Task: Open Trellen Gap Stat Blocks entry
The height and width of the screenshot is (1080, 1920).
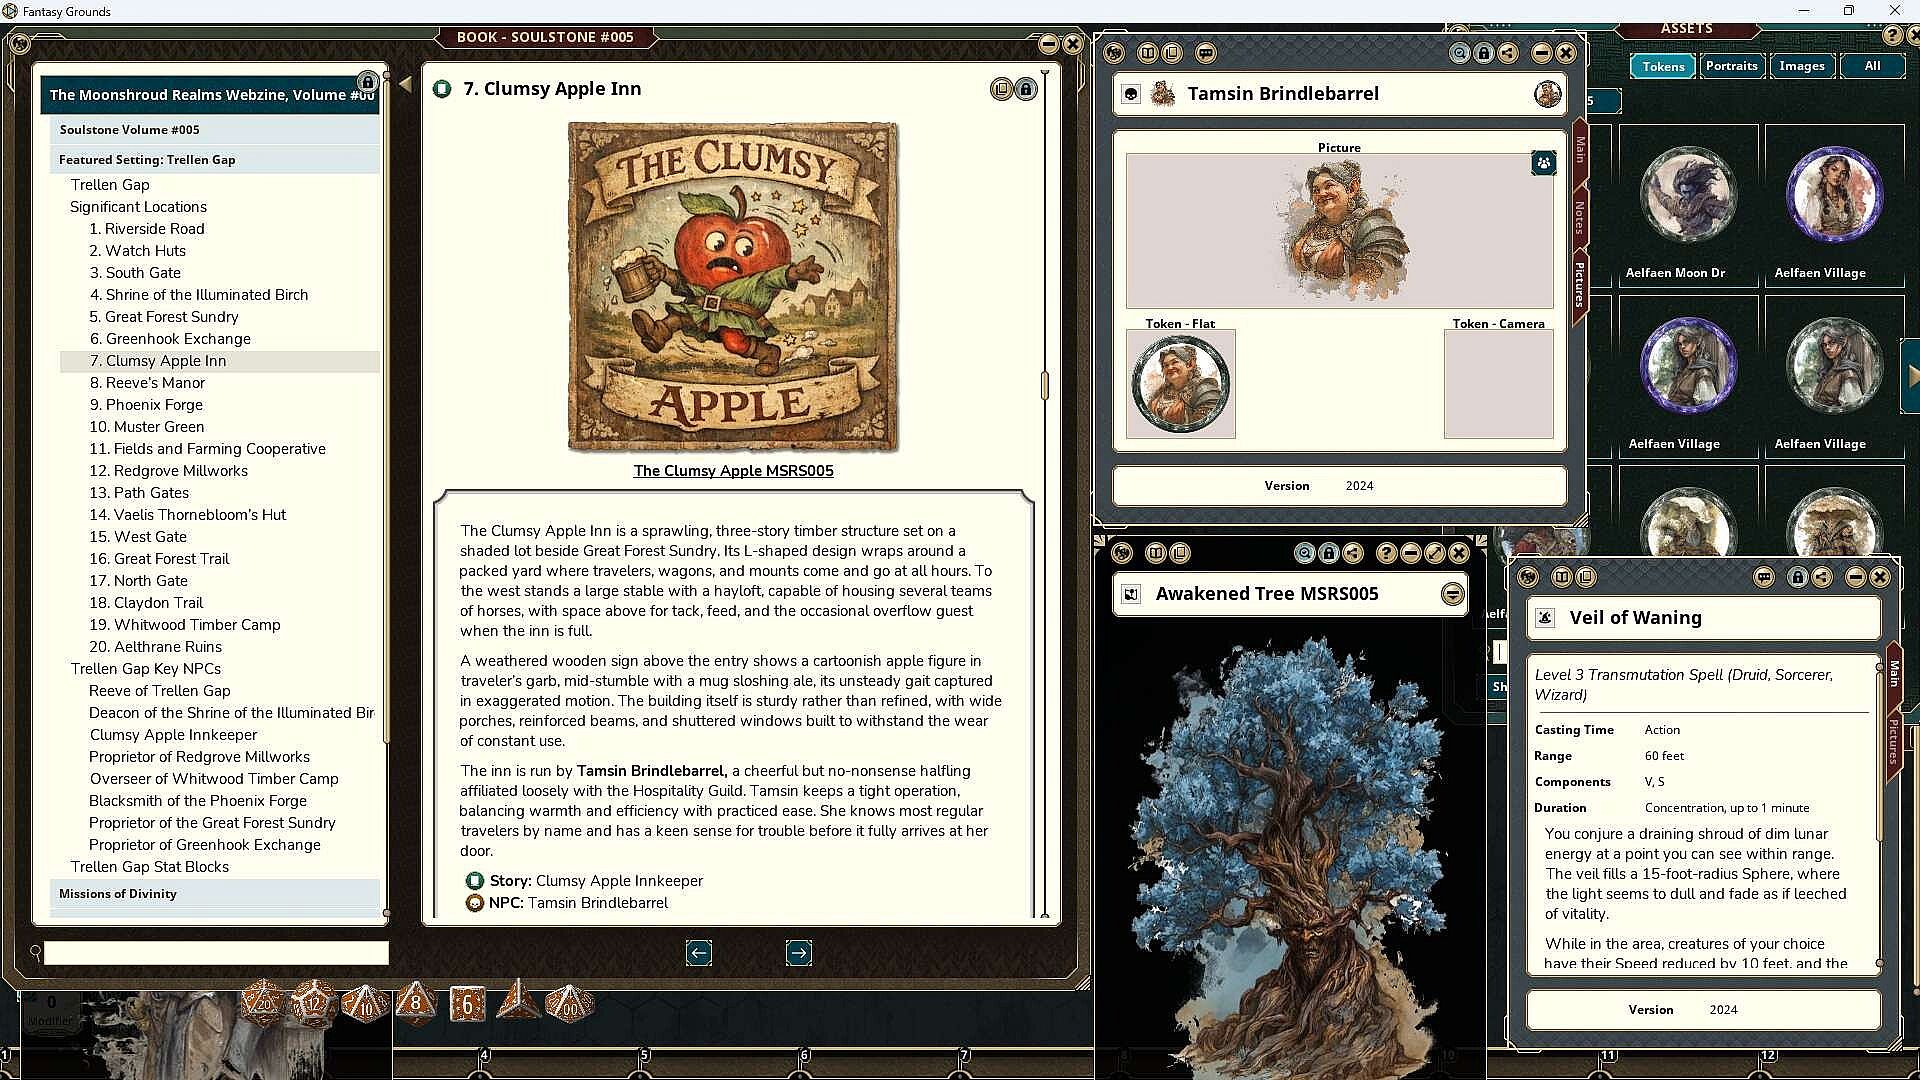Action: click(150, 867)
